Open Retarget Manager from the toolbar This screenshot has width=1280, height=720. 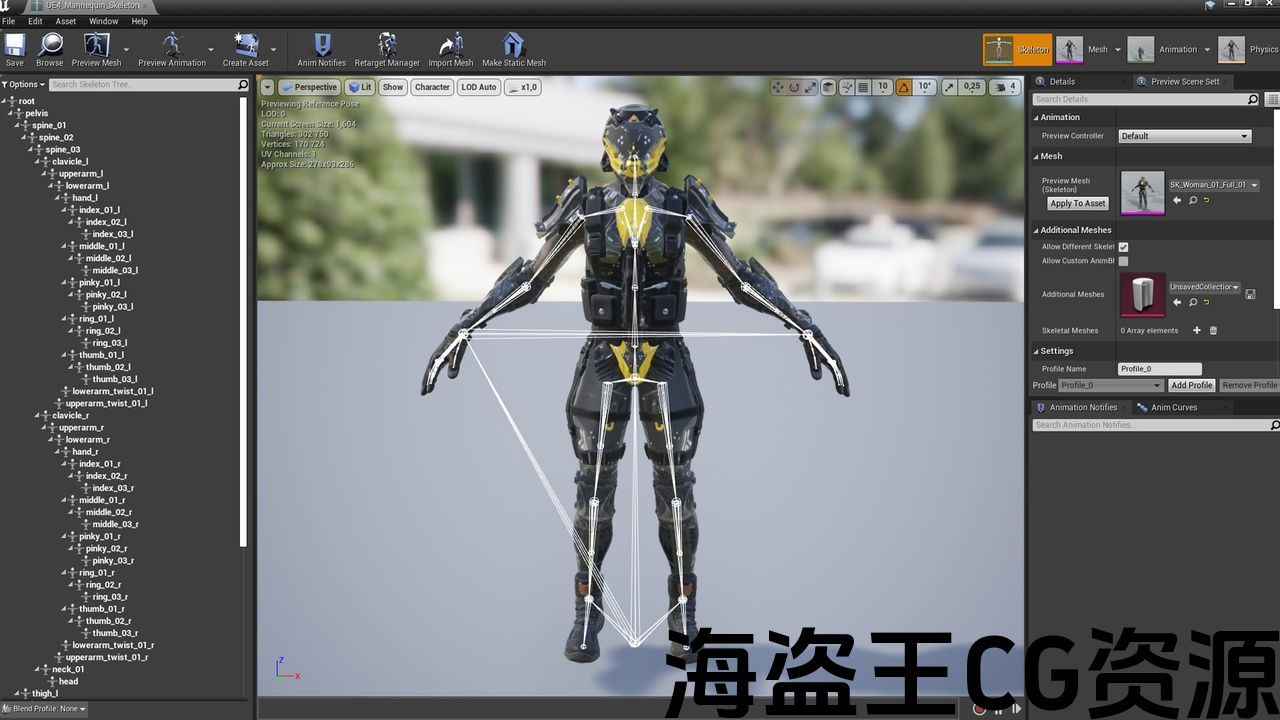(387, 49)
